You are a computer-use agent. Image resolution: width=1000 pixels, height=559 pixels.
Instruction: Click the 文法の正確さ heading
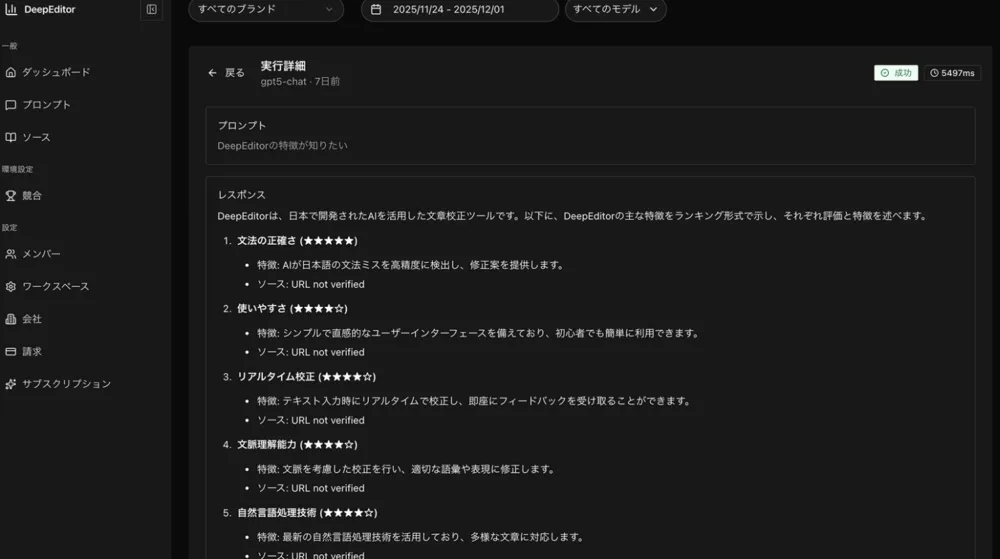point(297,240)
